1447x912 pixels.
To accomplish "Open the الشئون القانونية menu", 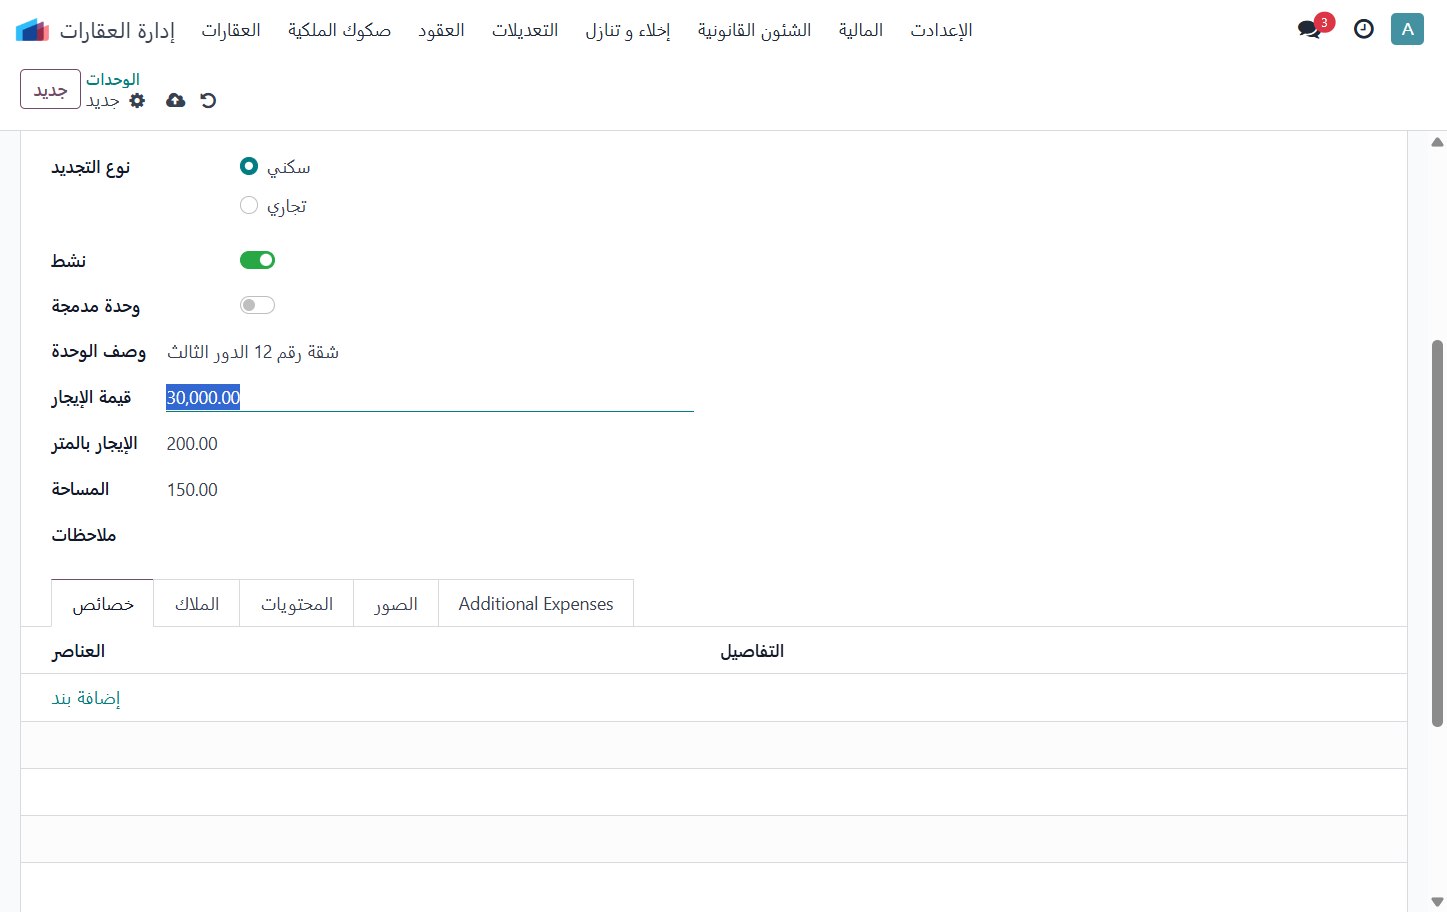I will (755, 30).
